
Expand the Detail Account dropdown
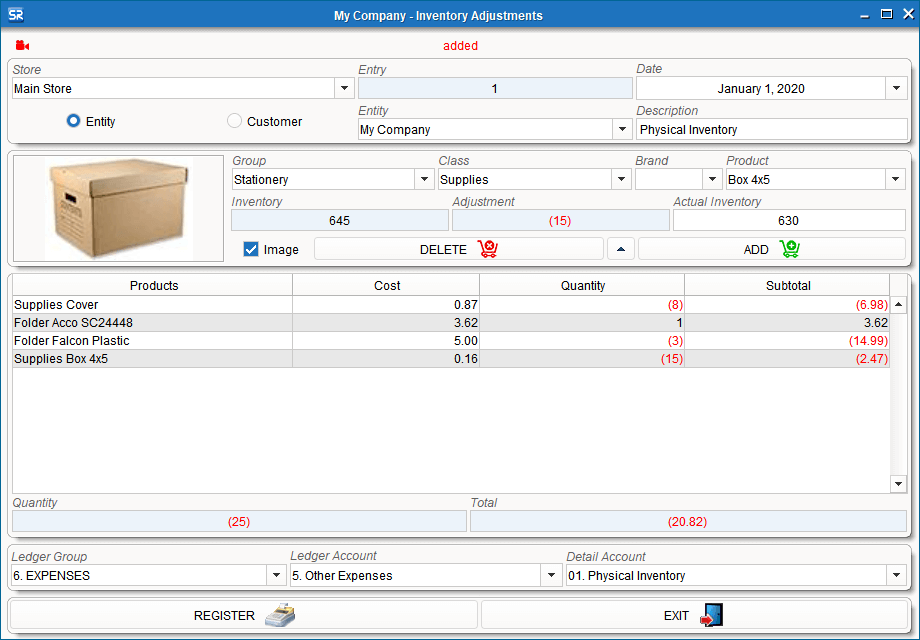tap(896, 575)
